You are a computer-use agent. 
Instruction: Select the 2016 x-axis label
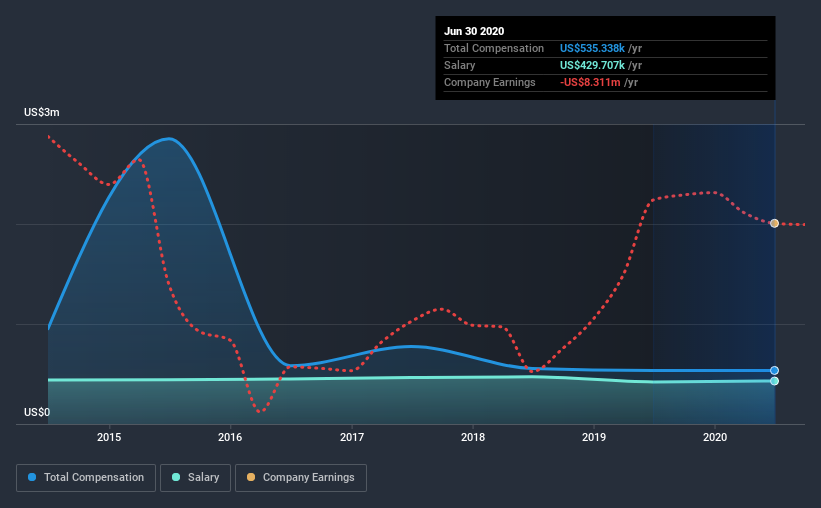click(x=230, y=437)
